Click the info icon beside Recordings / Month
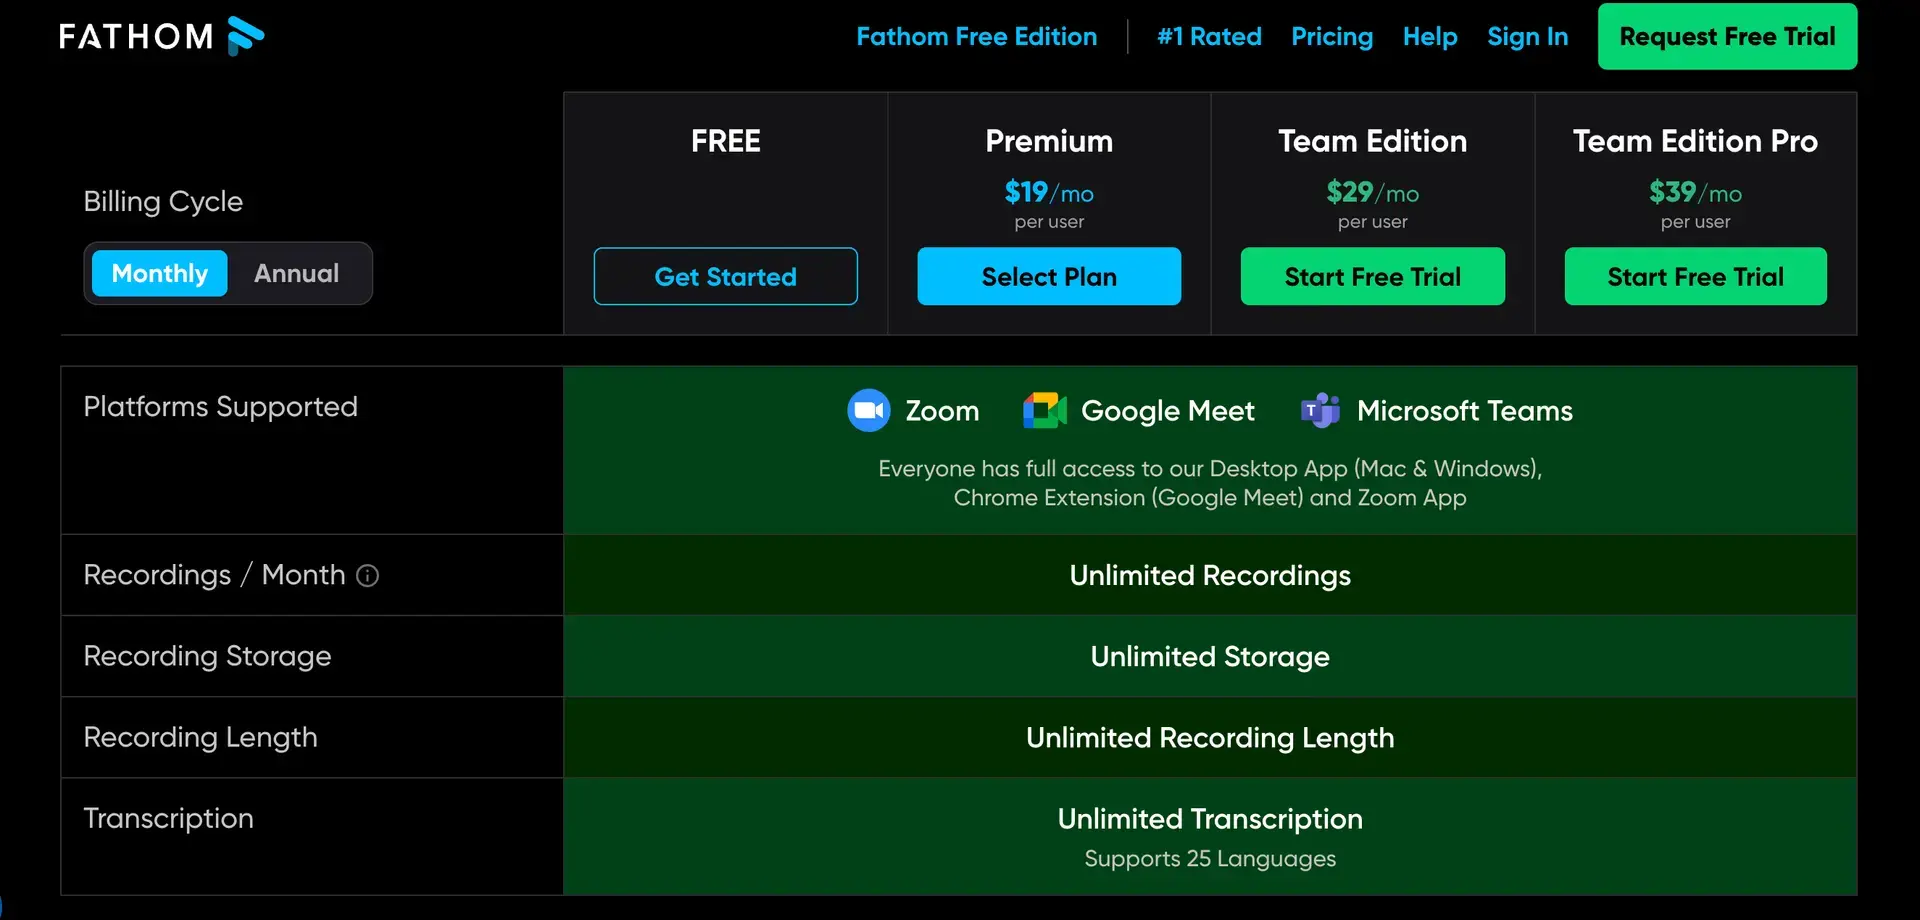Viewport: 1920px width, 920px height. 368,576
